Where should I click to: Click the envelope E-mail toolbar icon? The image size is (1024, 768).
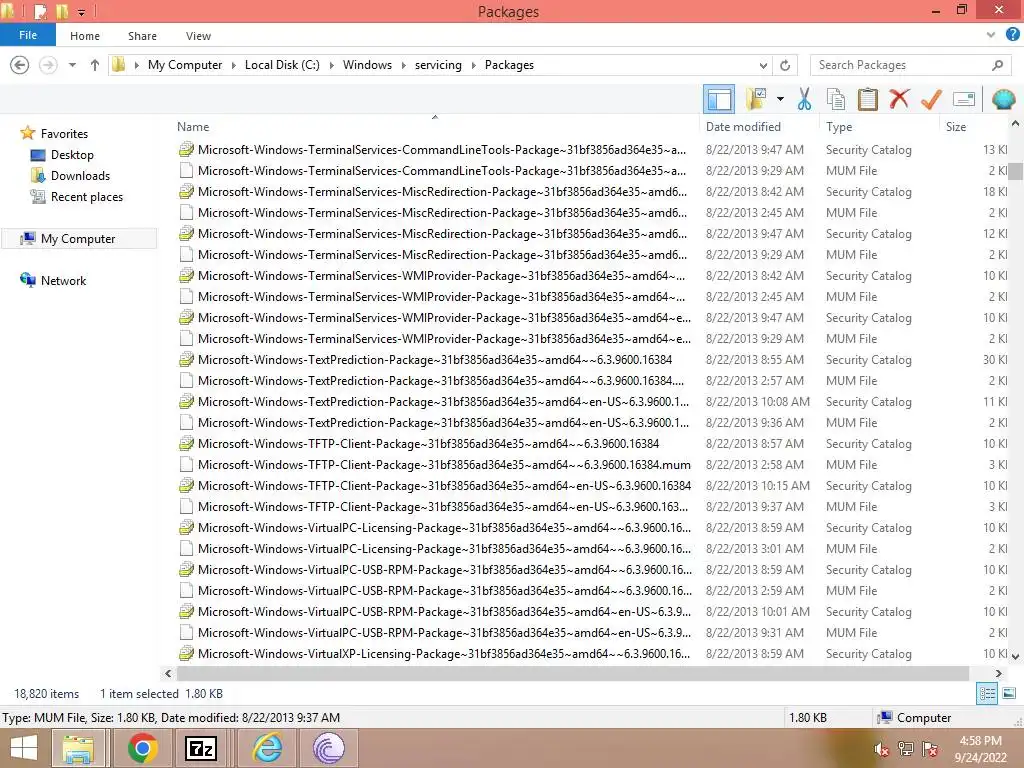coord(964,99)
